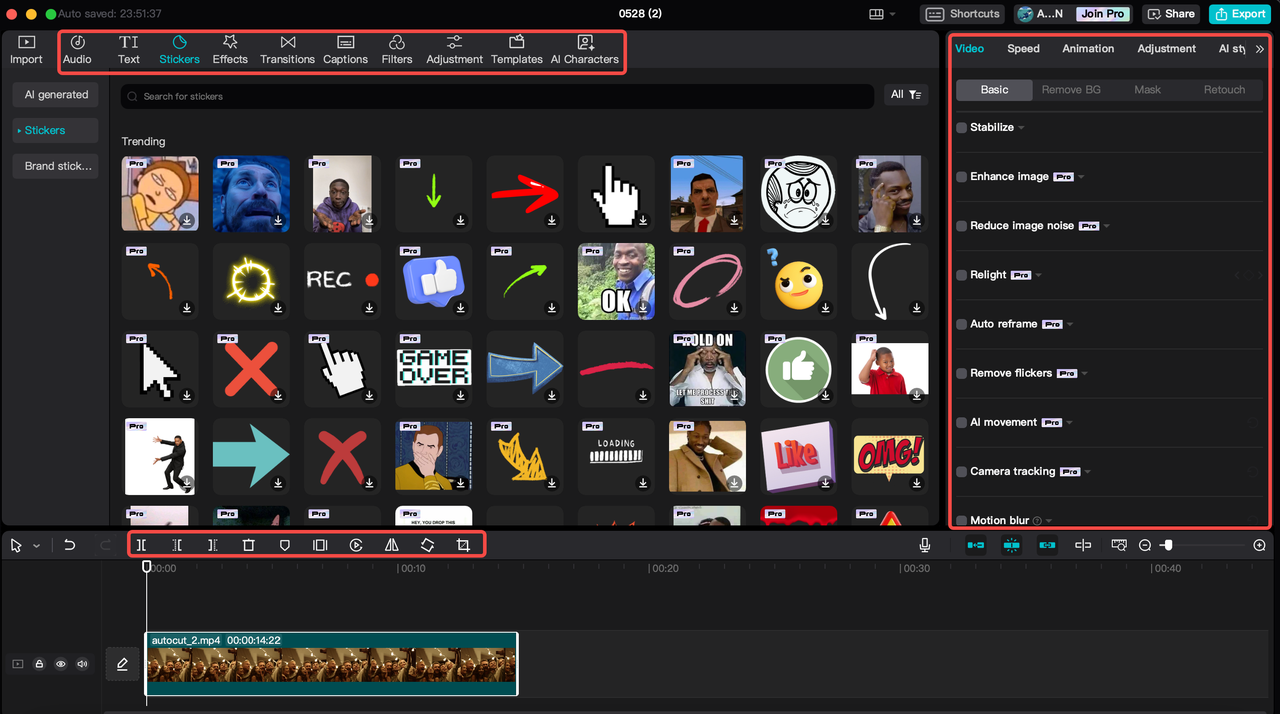Screen dimensions: 1280x714
Task: Open the Text panel
Action: point(129,50)
